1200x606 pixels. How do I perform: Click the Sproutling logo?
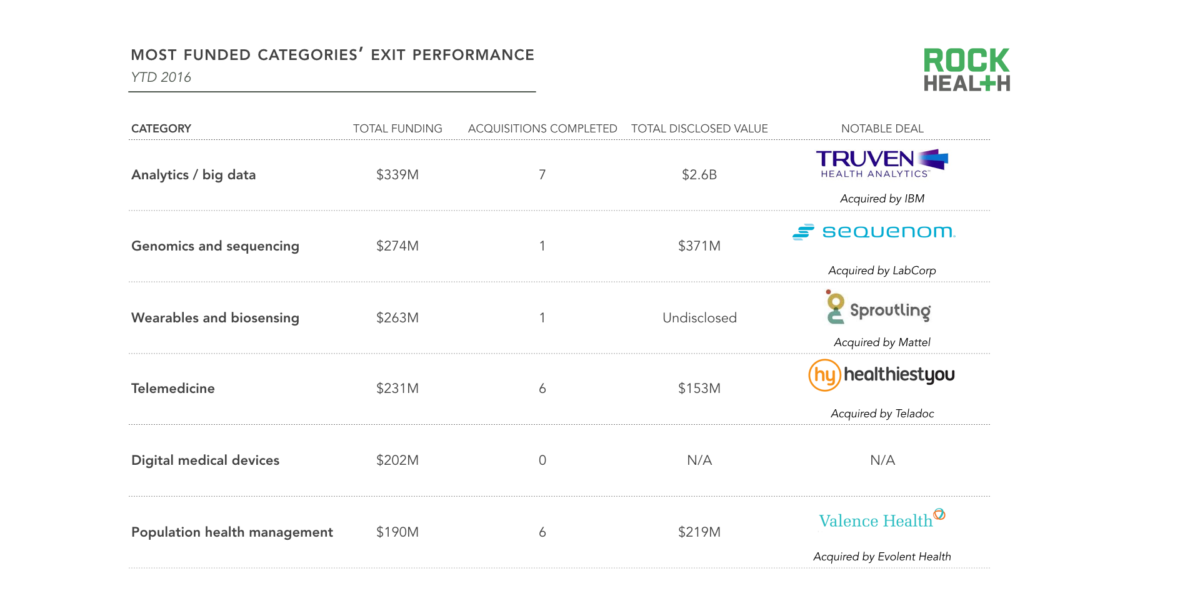pyautogui.click(x=878, y=308)
